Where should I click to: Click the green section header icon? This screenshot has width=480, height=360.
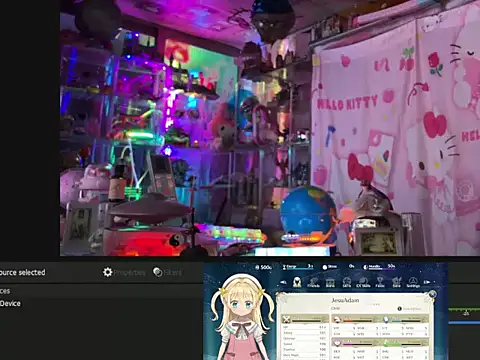coord(386,343)
